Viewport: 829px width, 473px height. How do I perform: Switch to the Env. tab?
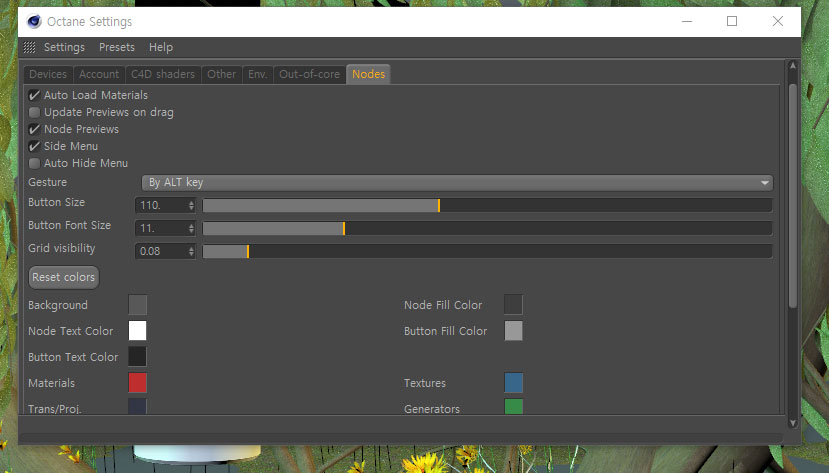pos(257,74)
